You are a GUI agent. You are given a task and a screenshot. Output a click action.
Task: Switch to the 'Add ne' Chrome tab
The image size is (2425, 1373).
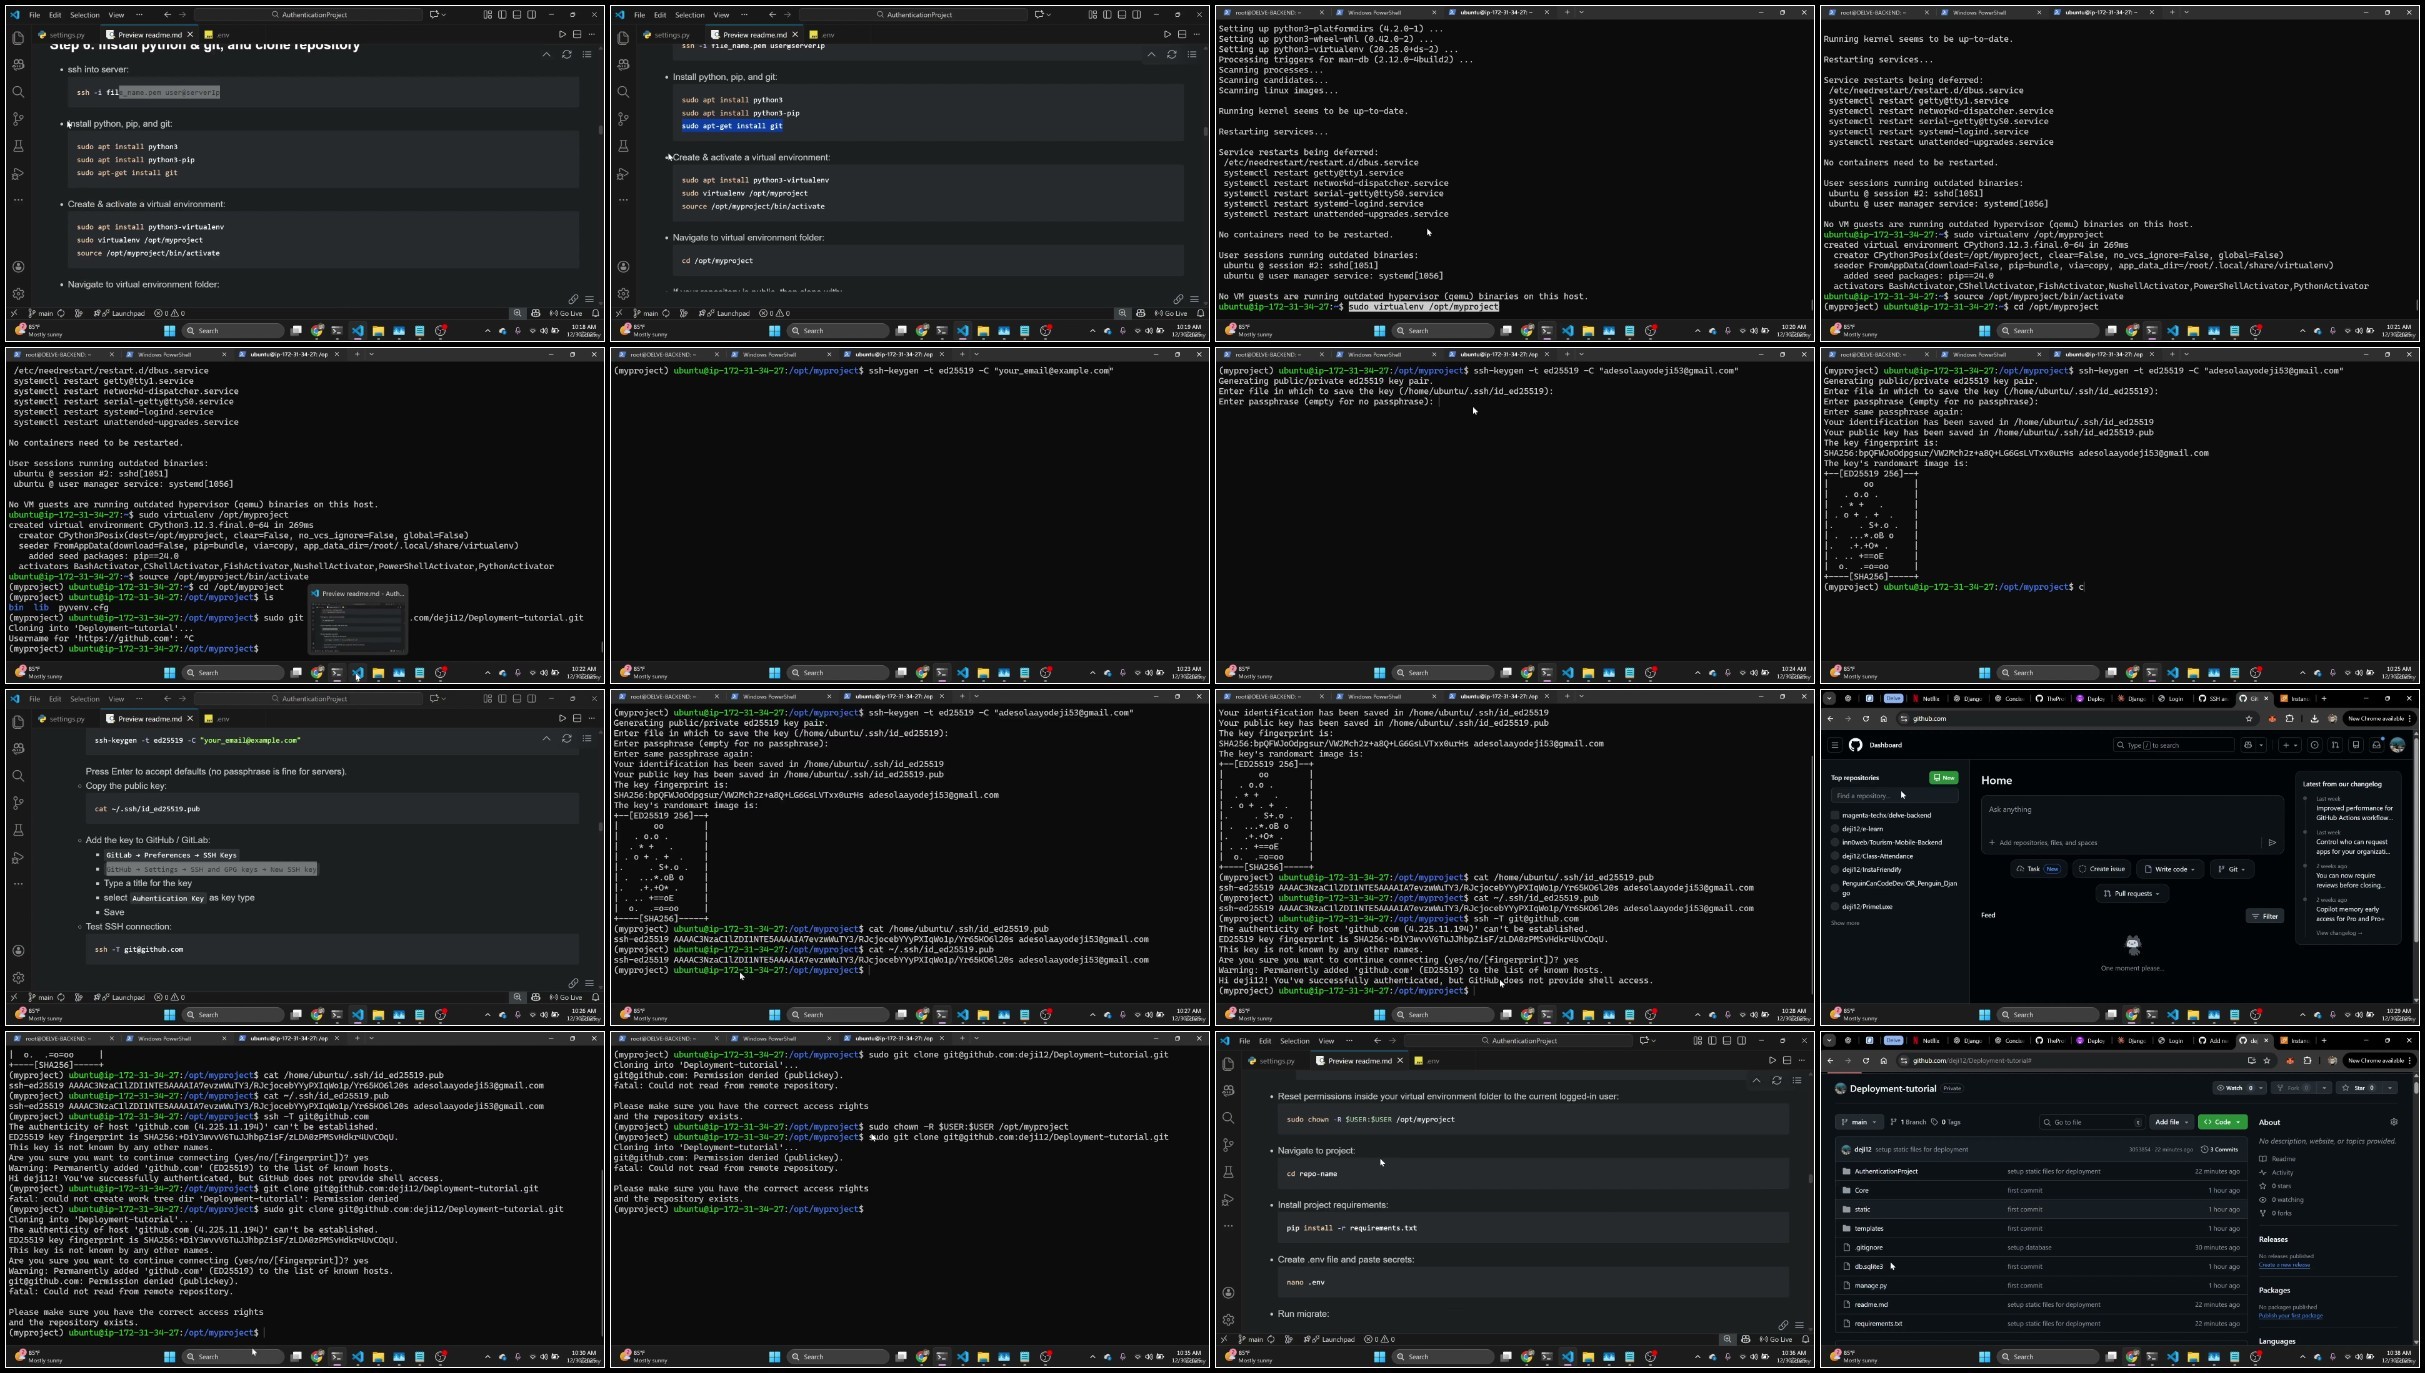[2217, 1041]
